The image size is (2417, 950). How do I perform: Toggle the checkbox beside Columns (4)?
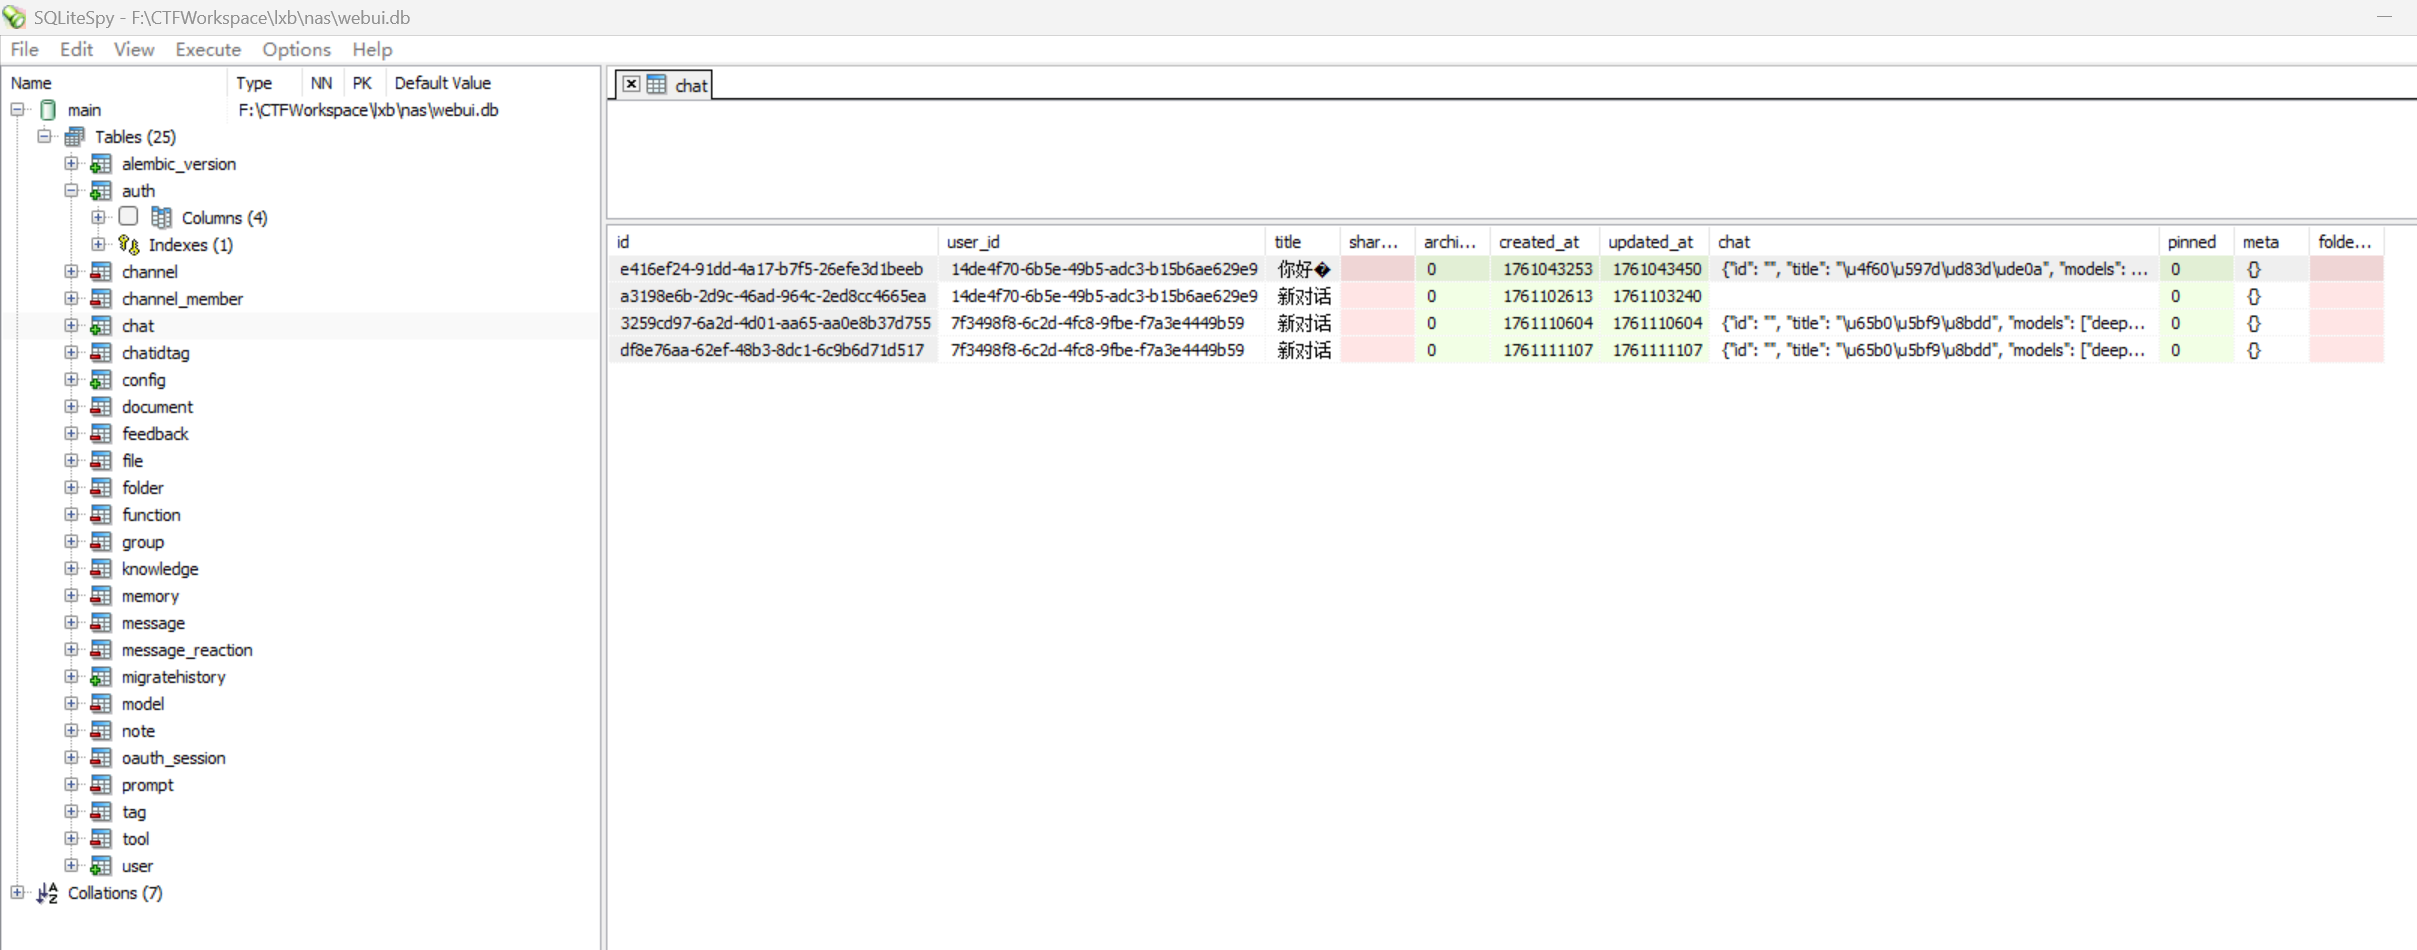point(128,217)
